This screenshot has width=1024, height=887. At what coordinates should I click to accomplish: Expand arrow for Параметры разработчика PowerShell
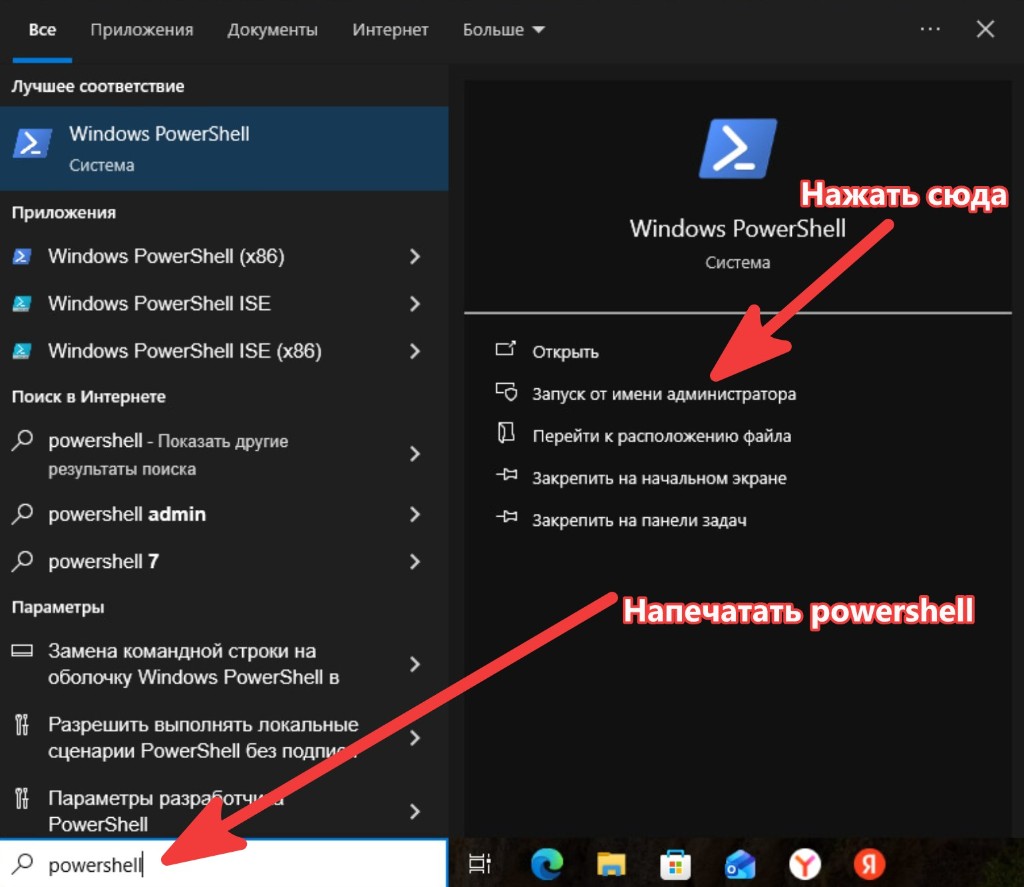click(415, 812)
